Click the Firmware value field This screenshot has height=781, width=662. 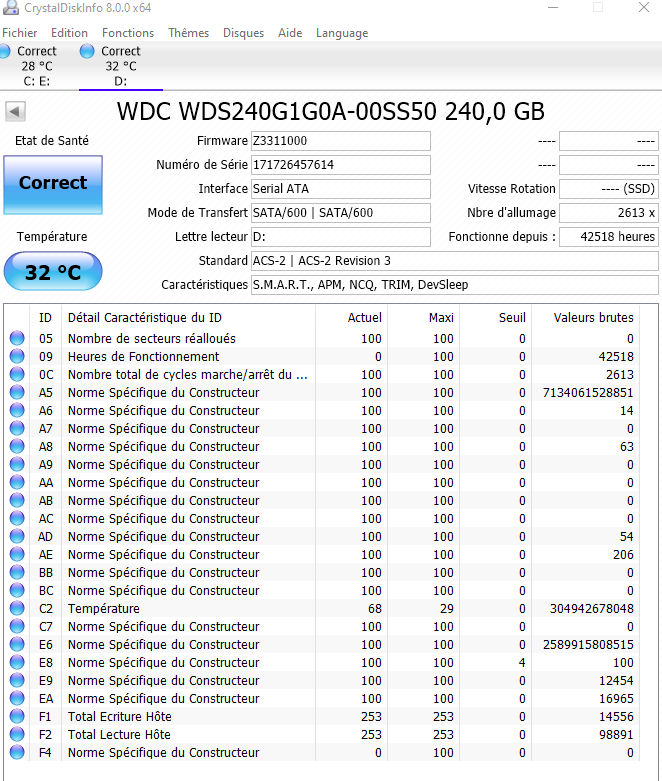340,141
